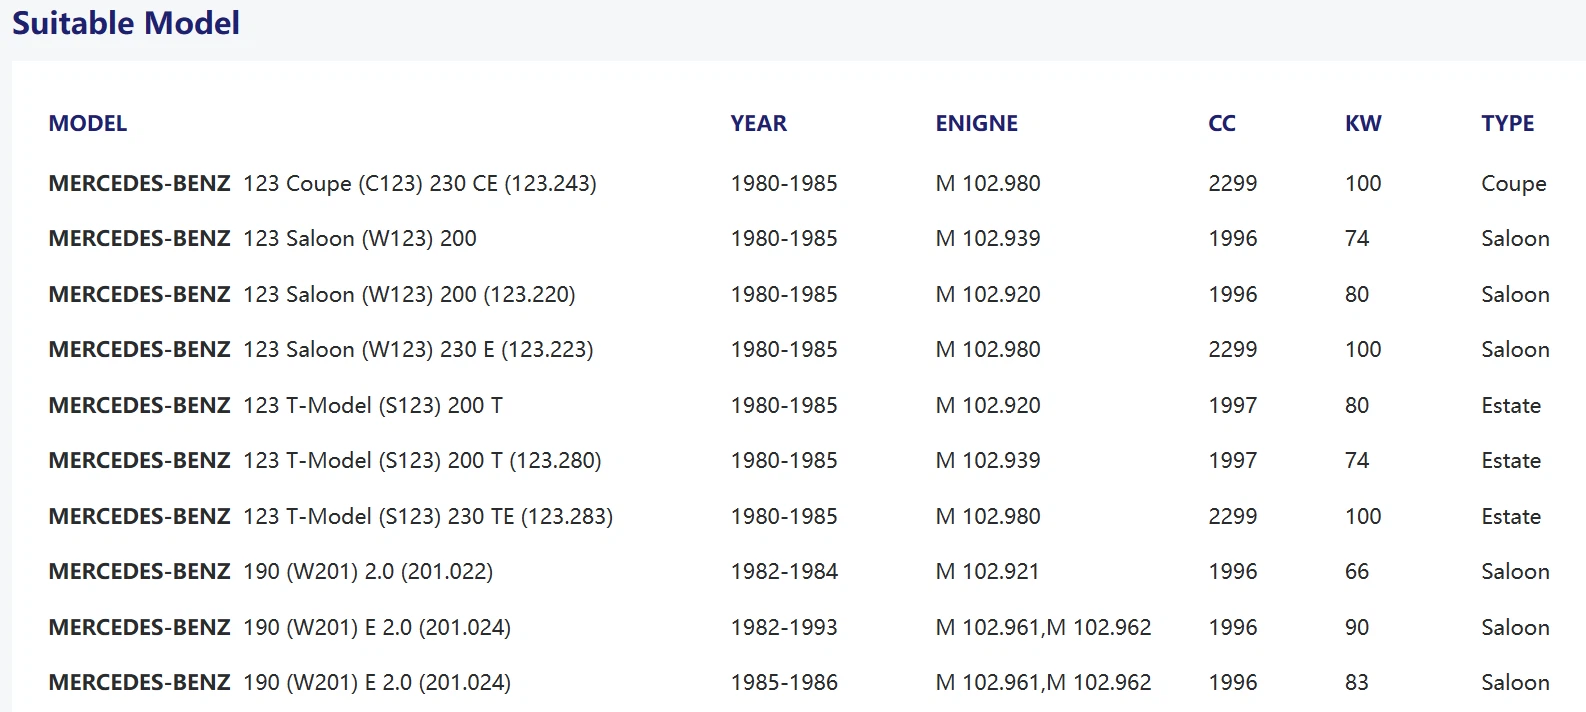The height and width of the screenshot is (712, 1586).
Task: Click 1997 cc in the 123.280 row
Action: coord(1232,461)
